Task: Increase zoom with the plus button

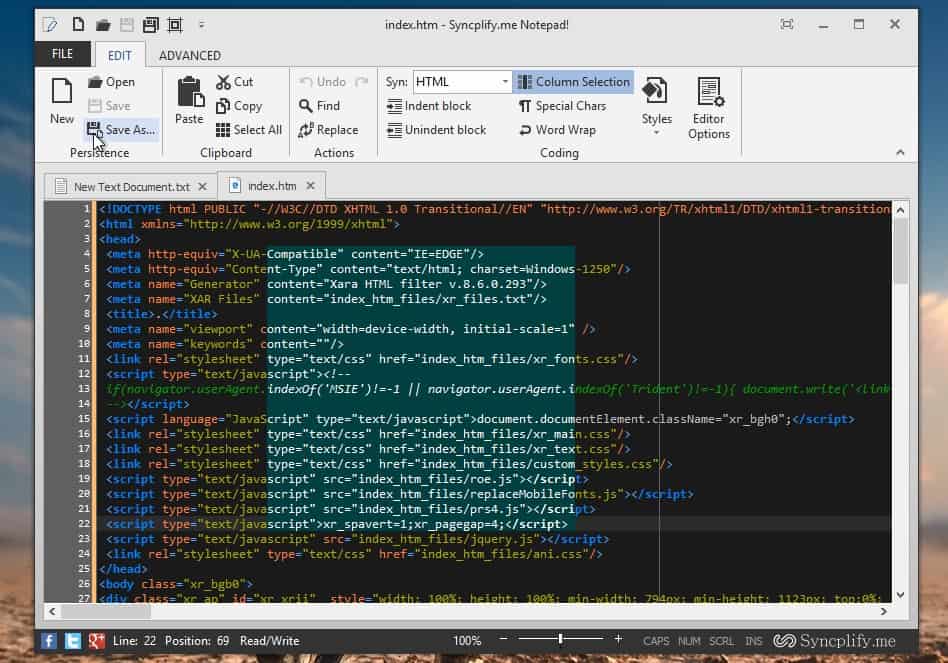Action: 618,638
